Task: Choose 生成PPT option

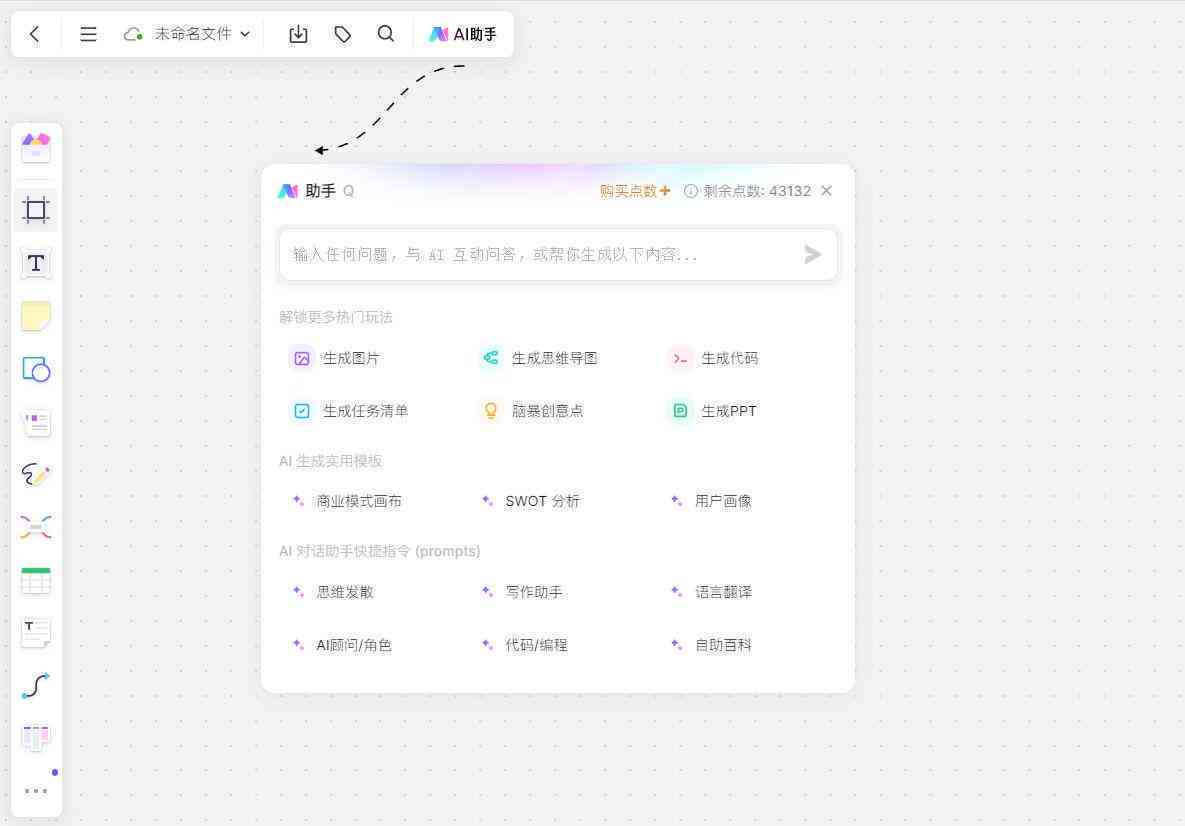Action: pos(713,411)
